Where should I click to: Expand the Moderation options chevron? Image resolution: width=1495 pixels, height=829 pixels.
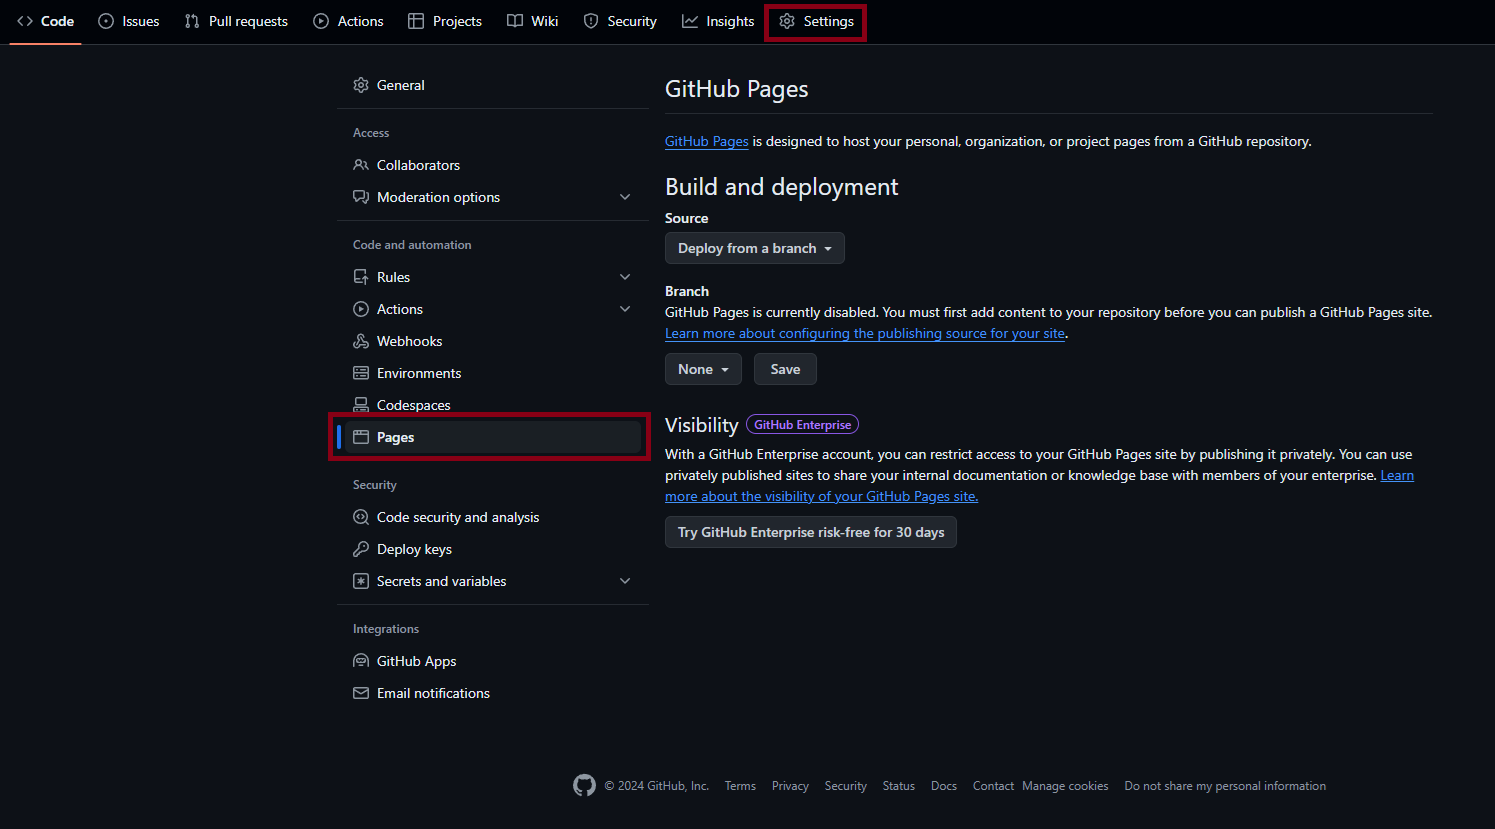tap(625, 197)
